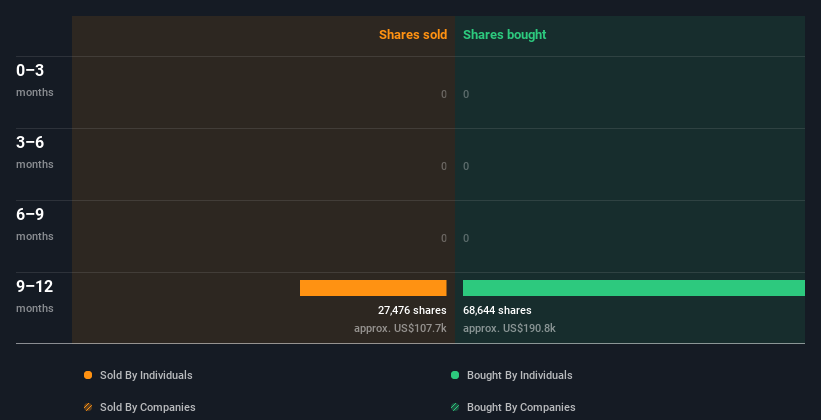This screenshot has height=420, width=821.
Task: Click the approx. US$107.7k amount
Action: pyautogui.click(x=400, y=328)
